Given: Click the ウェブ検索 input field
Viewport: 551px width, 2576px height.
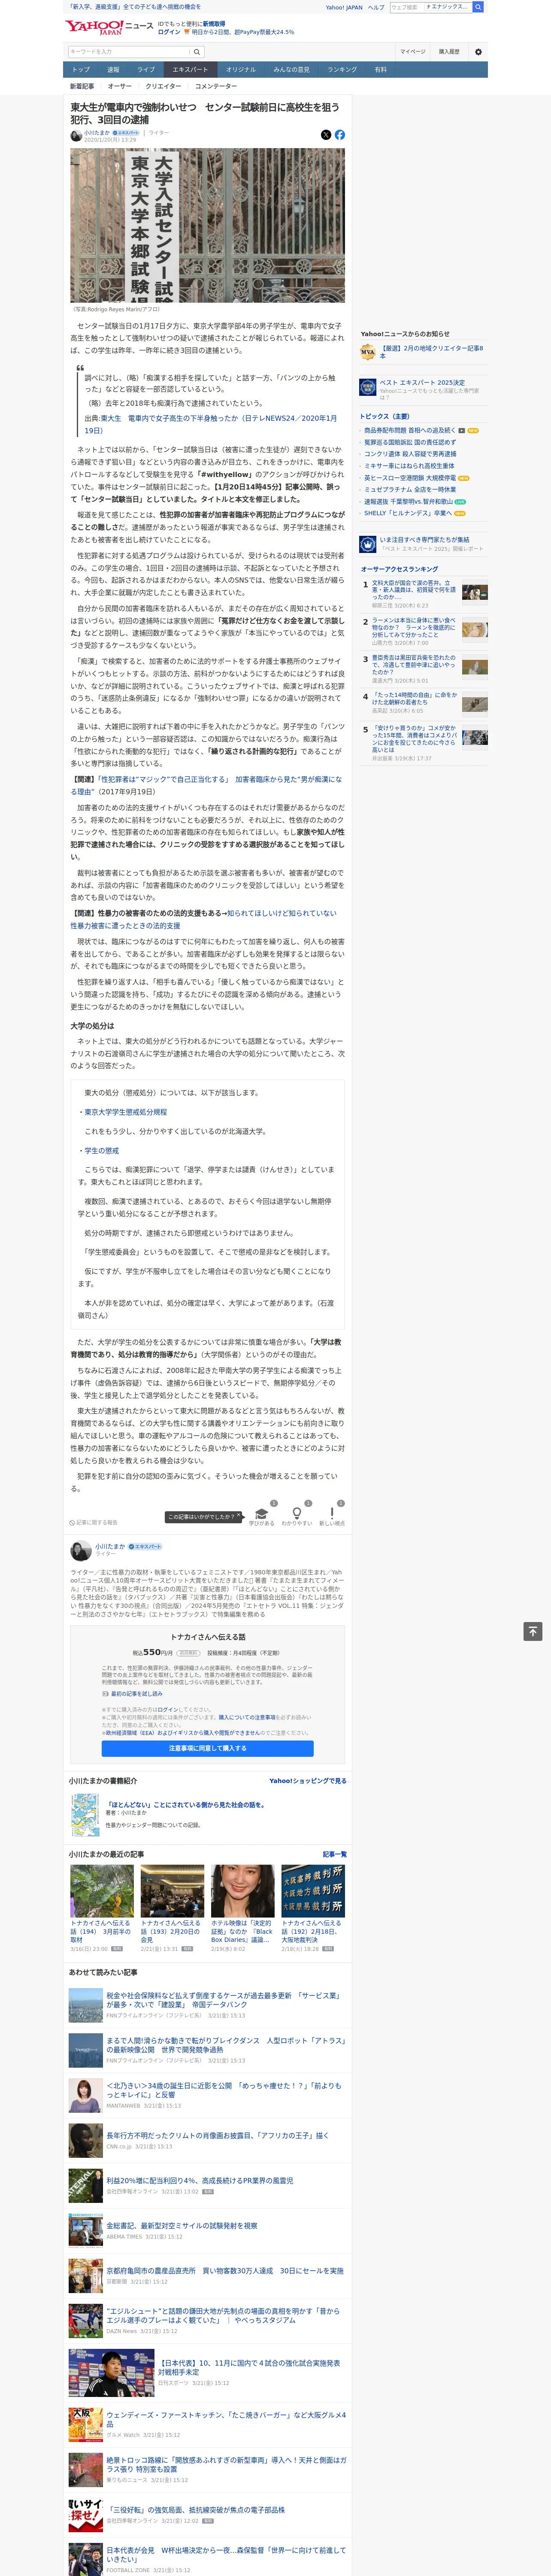Looking at the screenshot, I should coord(406,7).
